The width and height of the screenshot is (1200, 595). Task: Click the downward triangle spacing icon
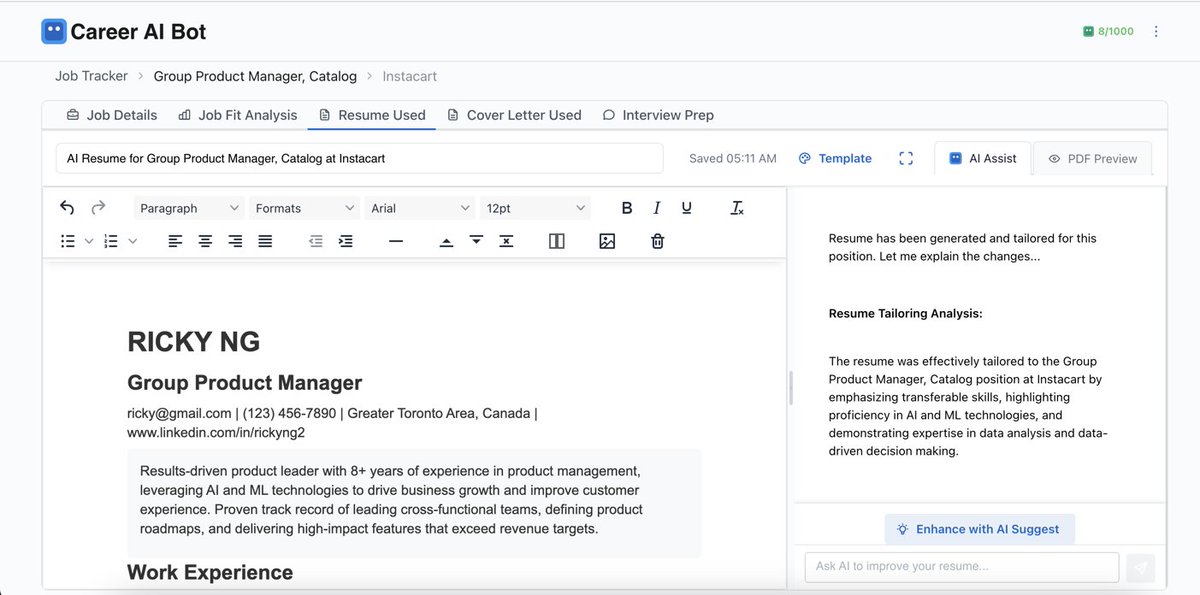pyautogui.click(x=476, y=241)
